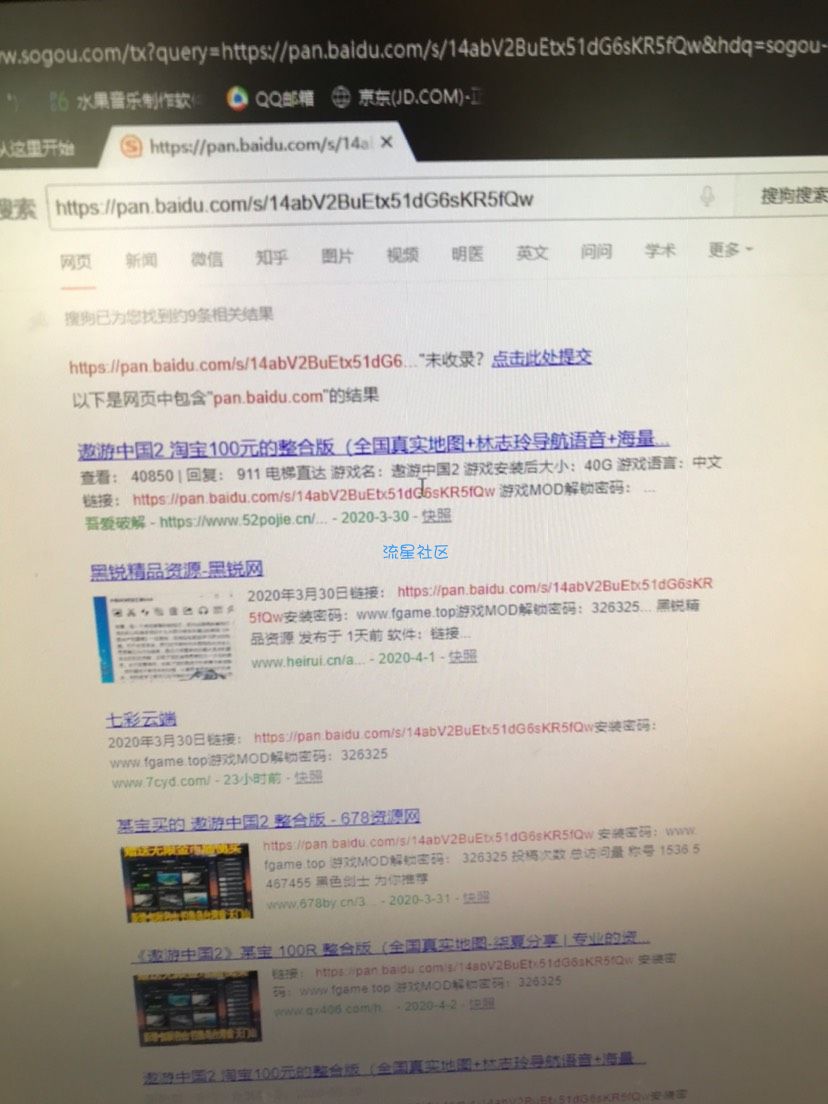Open the first result titled 遨游中国2 淘宝100元的整合版 (全国真实地图+林志玲导航语音+海量

coord(373,444)
